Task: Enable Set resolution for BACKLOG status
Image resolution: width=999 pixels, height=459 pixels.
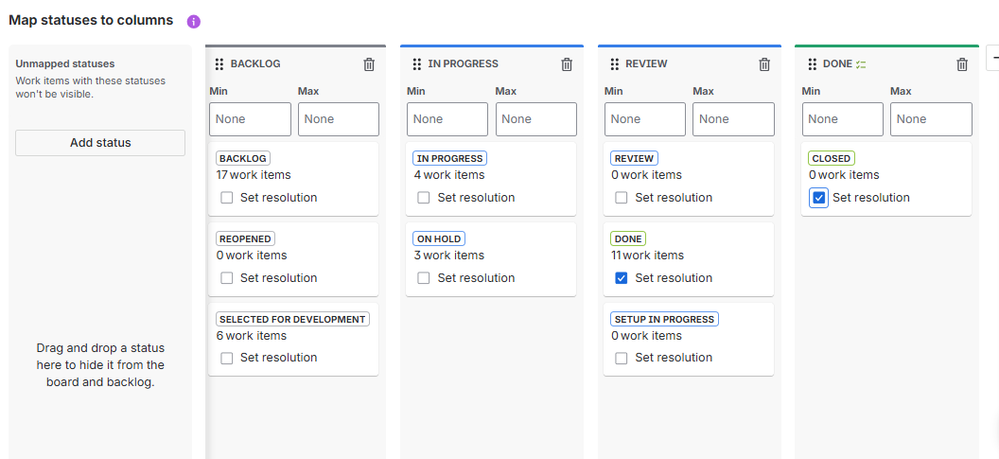Action: point(227,198)
